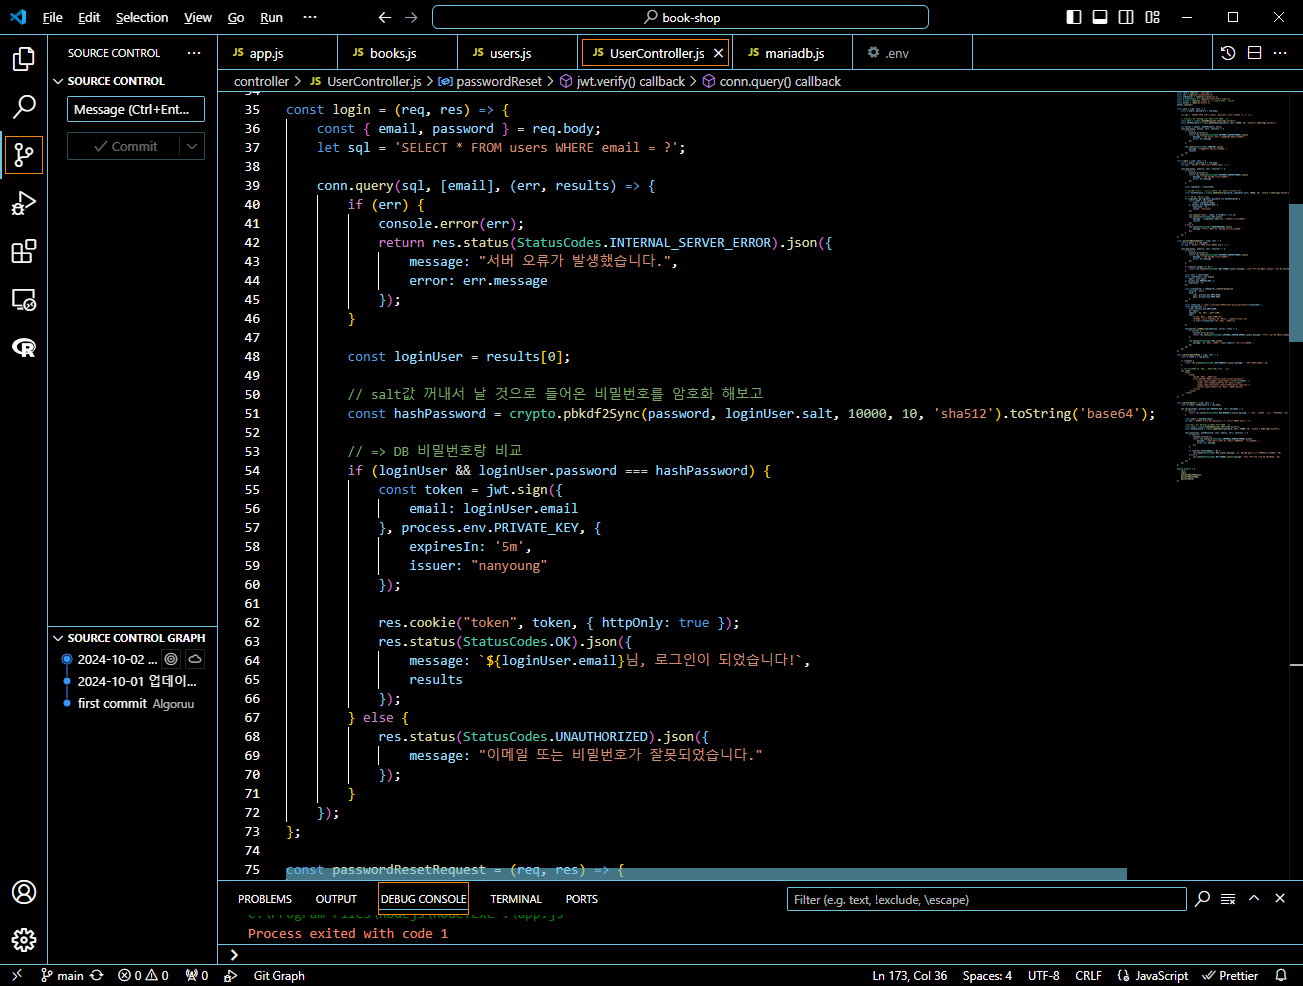Open Source Control view More Actions ellipsis

(194, 53)
